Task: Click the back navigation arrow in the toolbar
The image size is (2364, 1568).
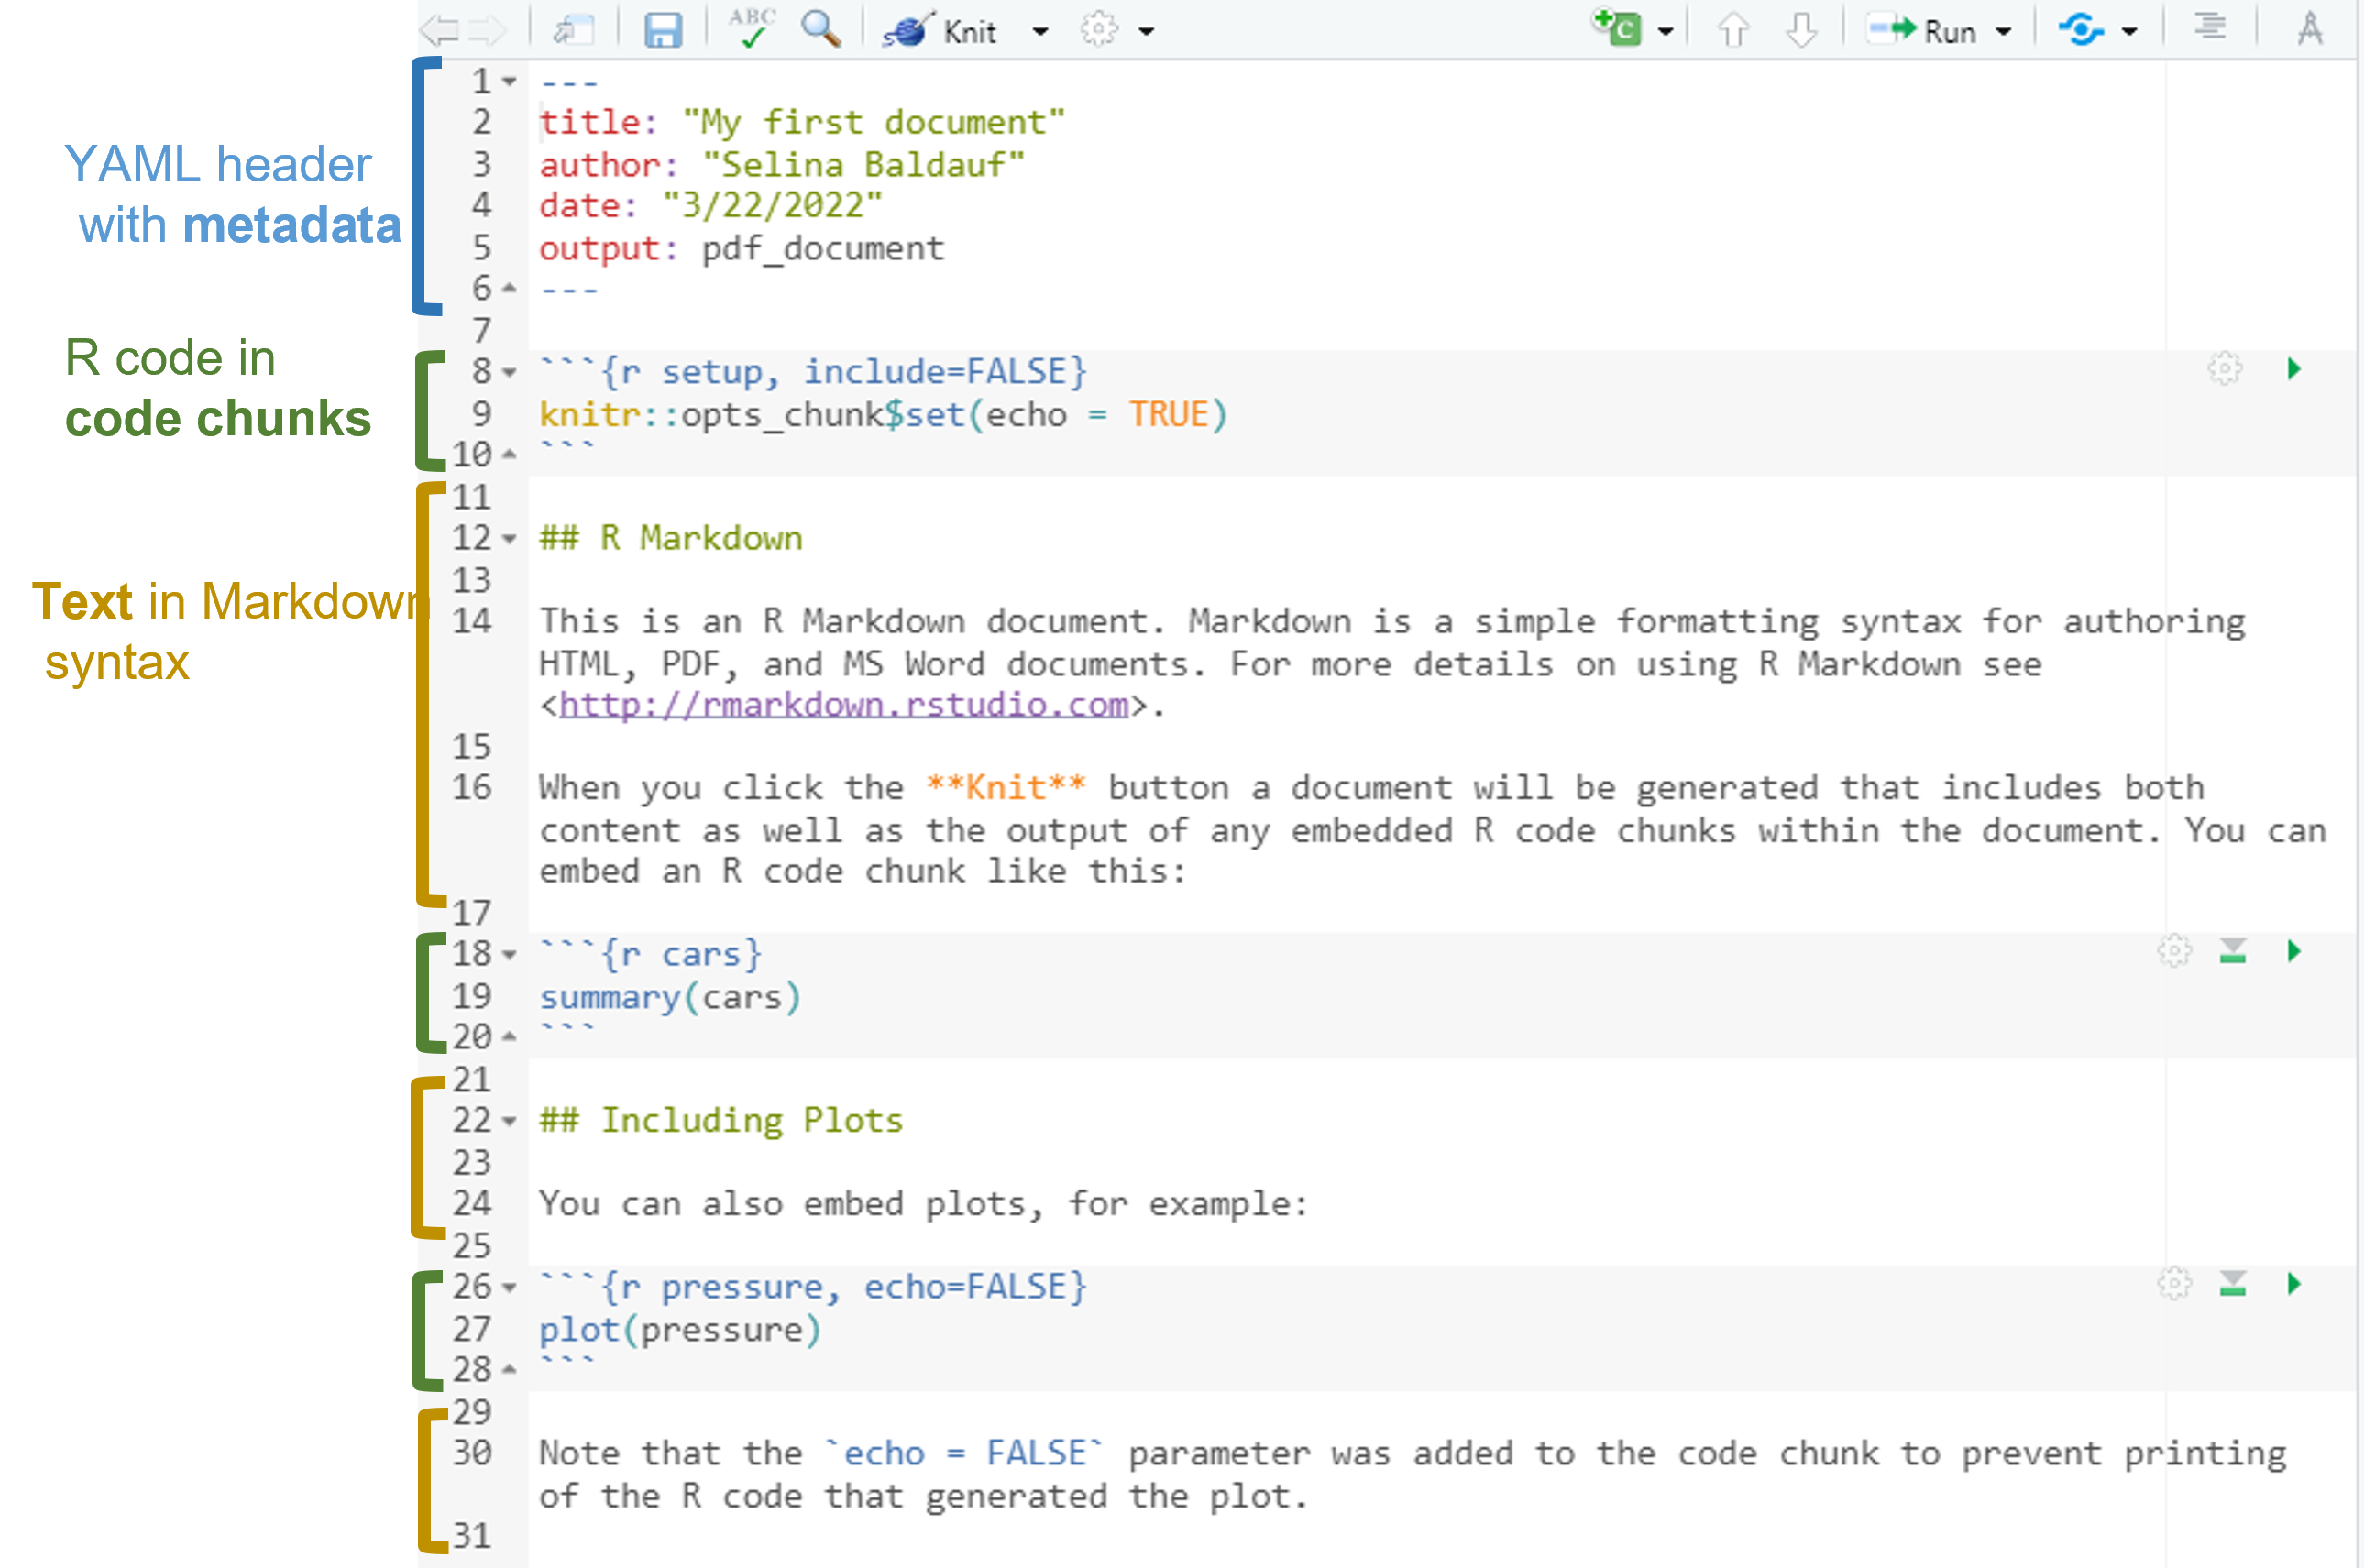Action: click(x=439, y=30)
